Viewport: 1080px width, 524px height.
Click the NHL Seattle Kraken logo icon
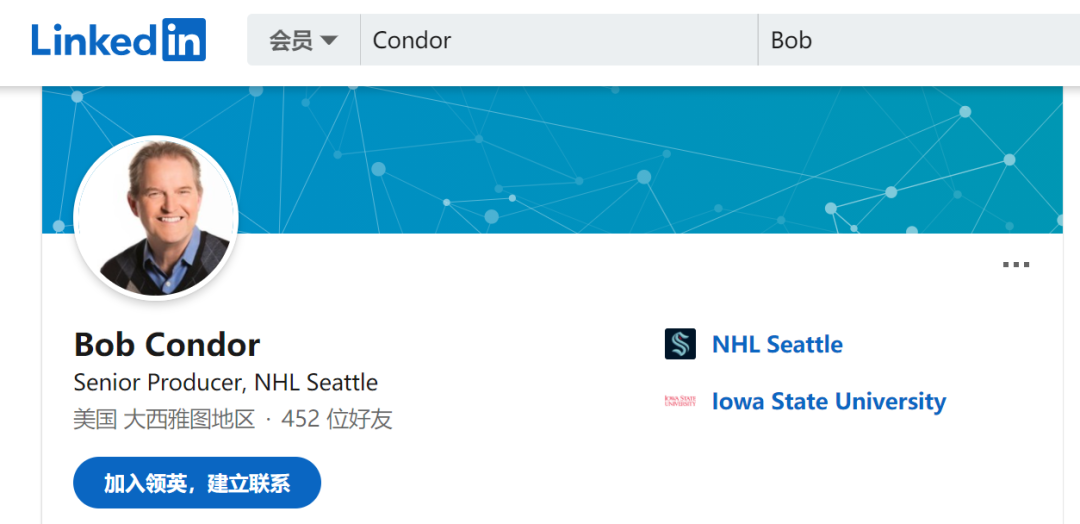tap(680, 344)
